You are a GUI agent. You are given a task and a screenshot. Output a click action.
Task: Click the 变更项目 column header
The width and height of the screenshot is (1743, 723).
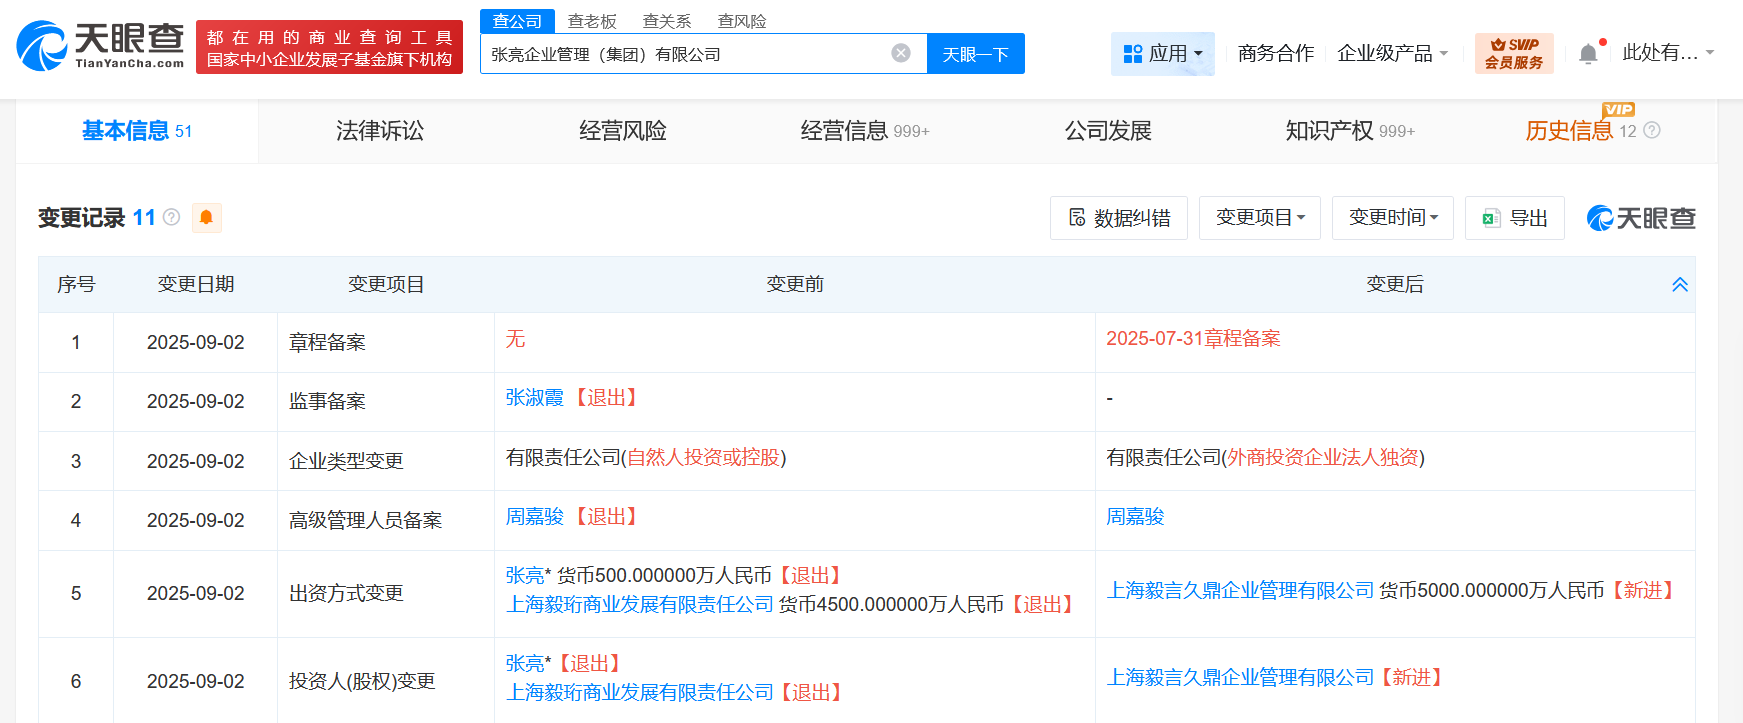pos(386,284)
